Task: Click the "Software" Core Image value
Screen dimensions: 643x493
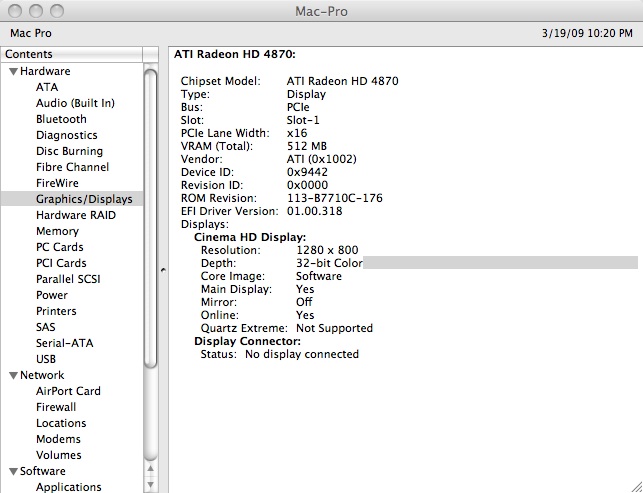Action: tap(319, 276)
